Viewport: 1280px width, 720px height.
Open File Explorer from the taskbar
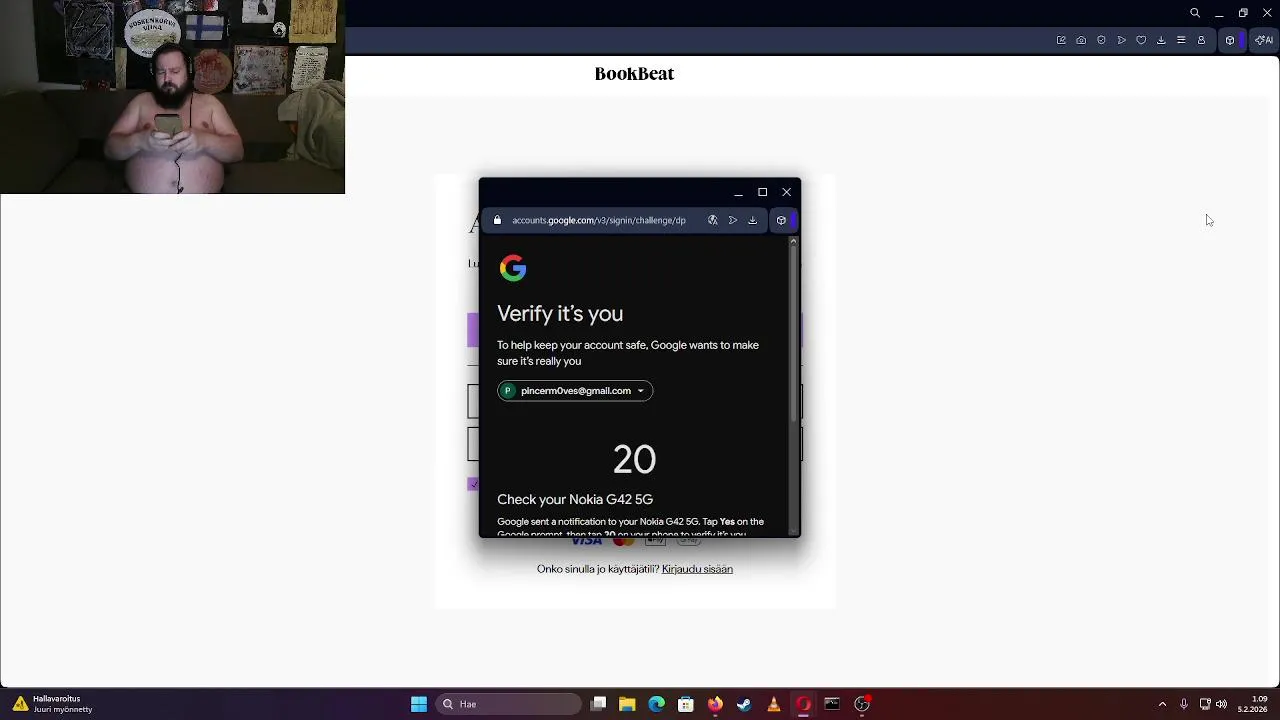[627, 704]
